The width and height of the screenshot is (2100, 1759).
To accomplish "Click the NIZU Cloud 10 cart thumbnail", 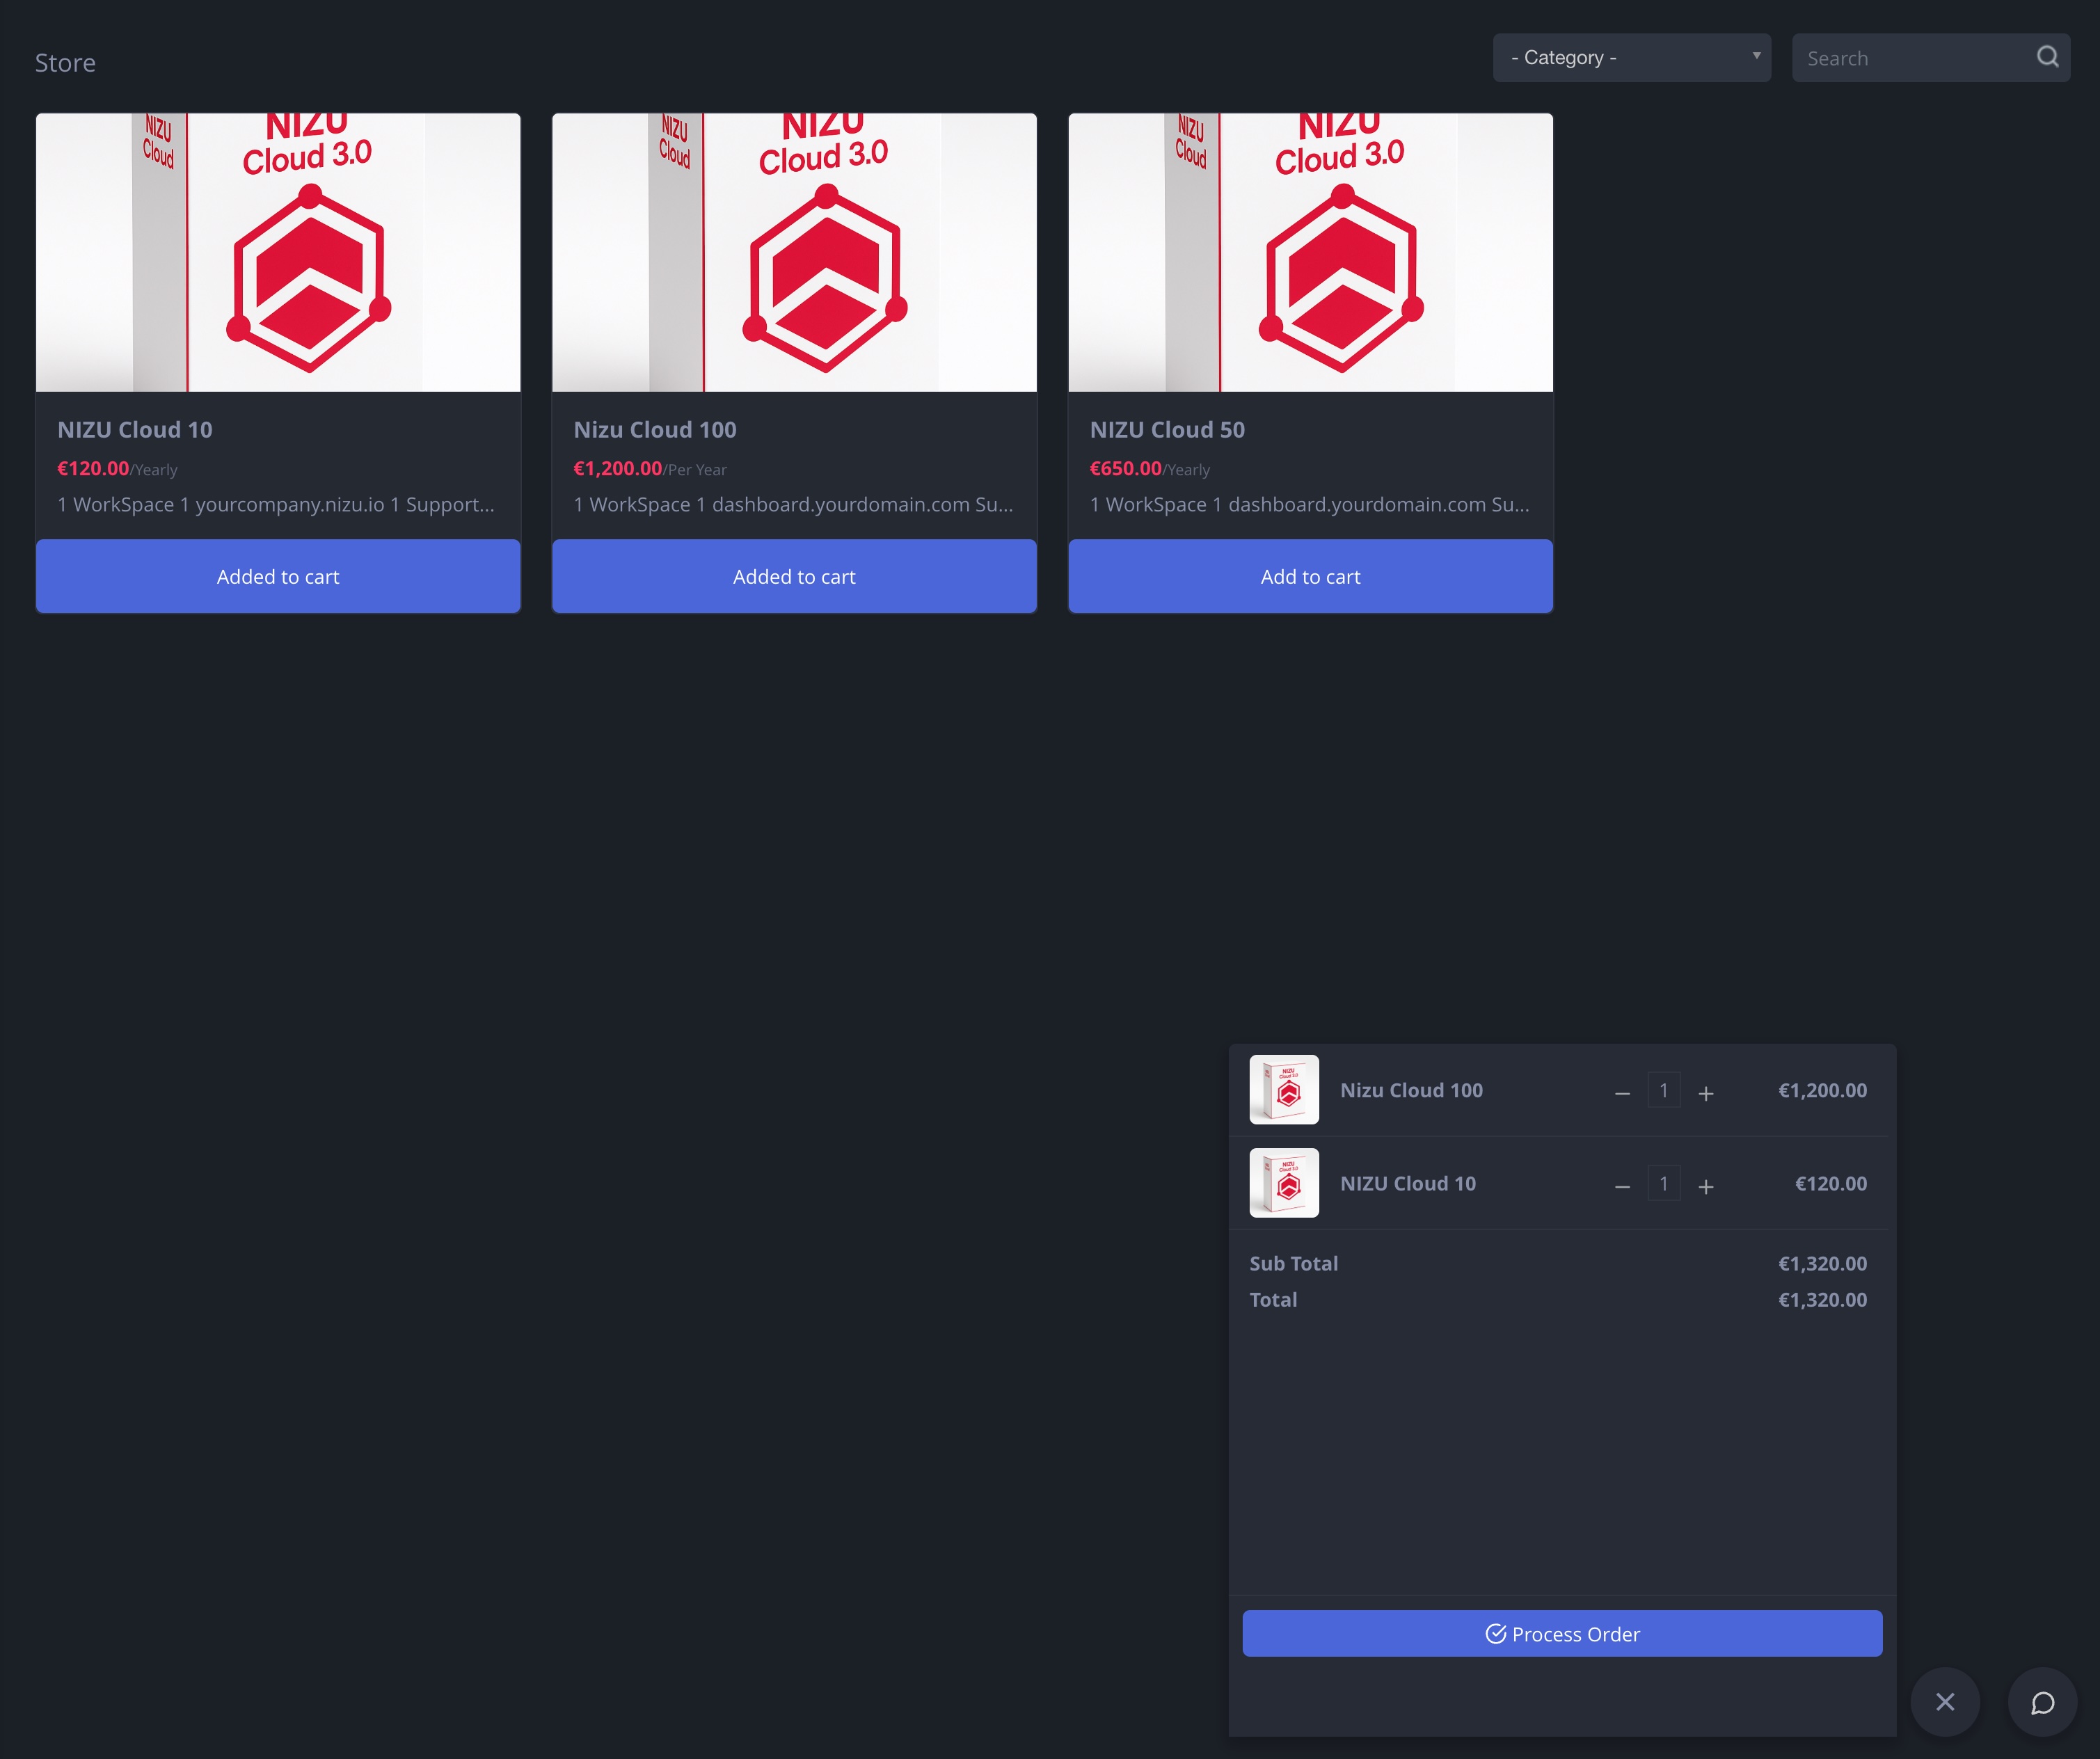I will tap(1284, 1183).
